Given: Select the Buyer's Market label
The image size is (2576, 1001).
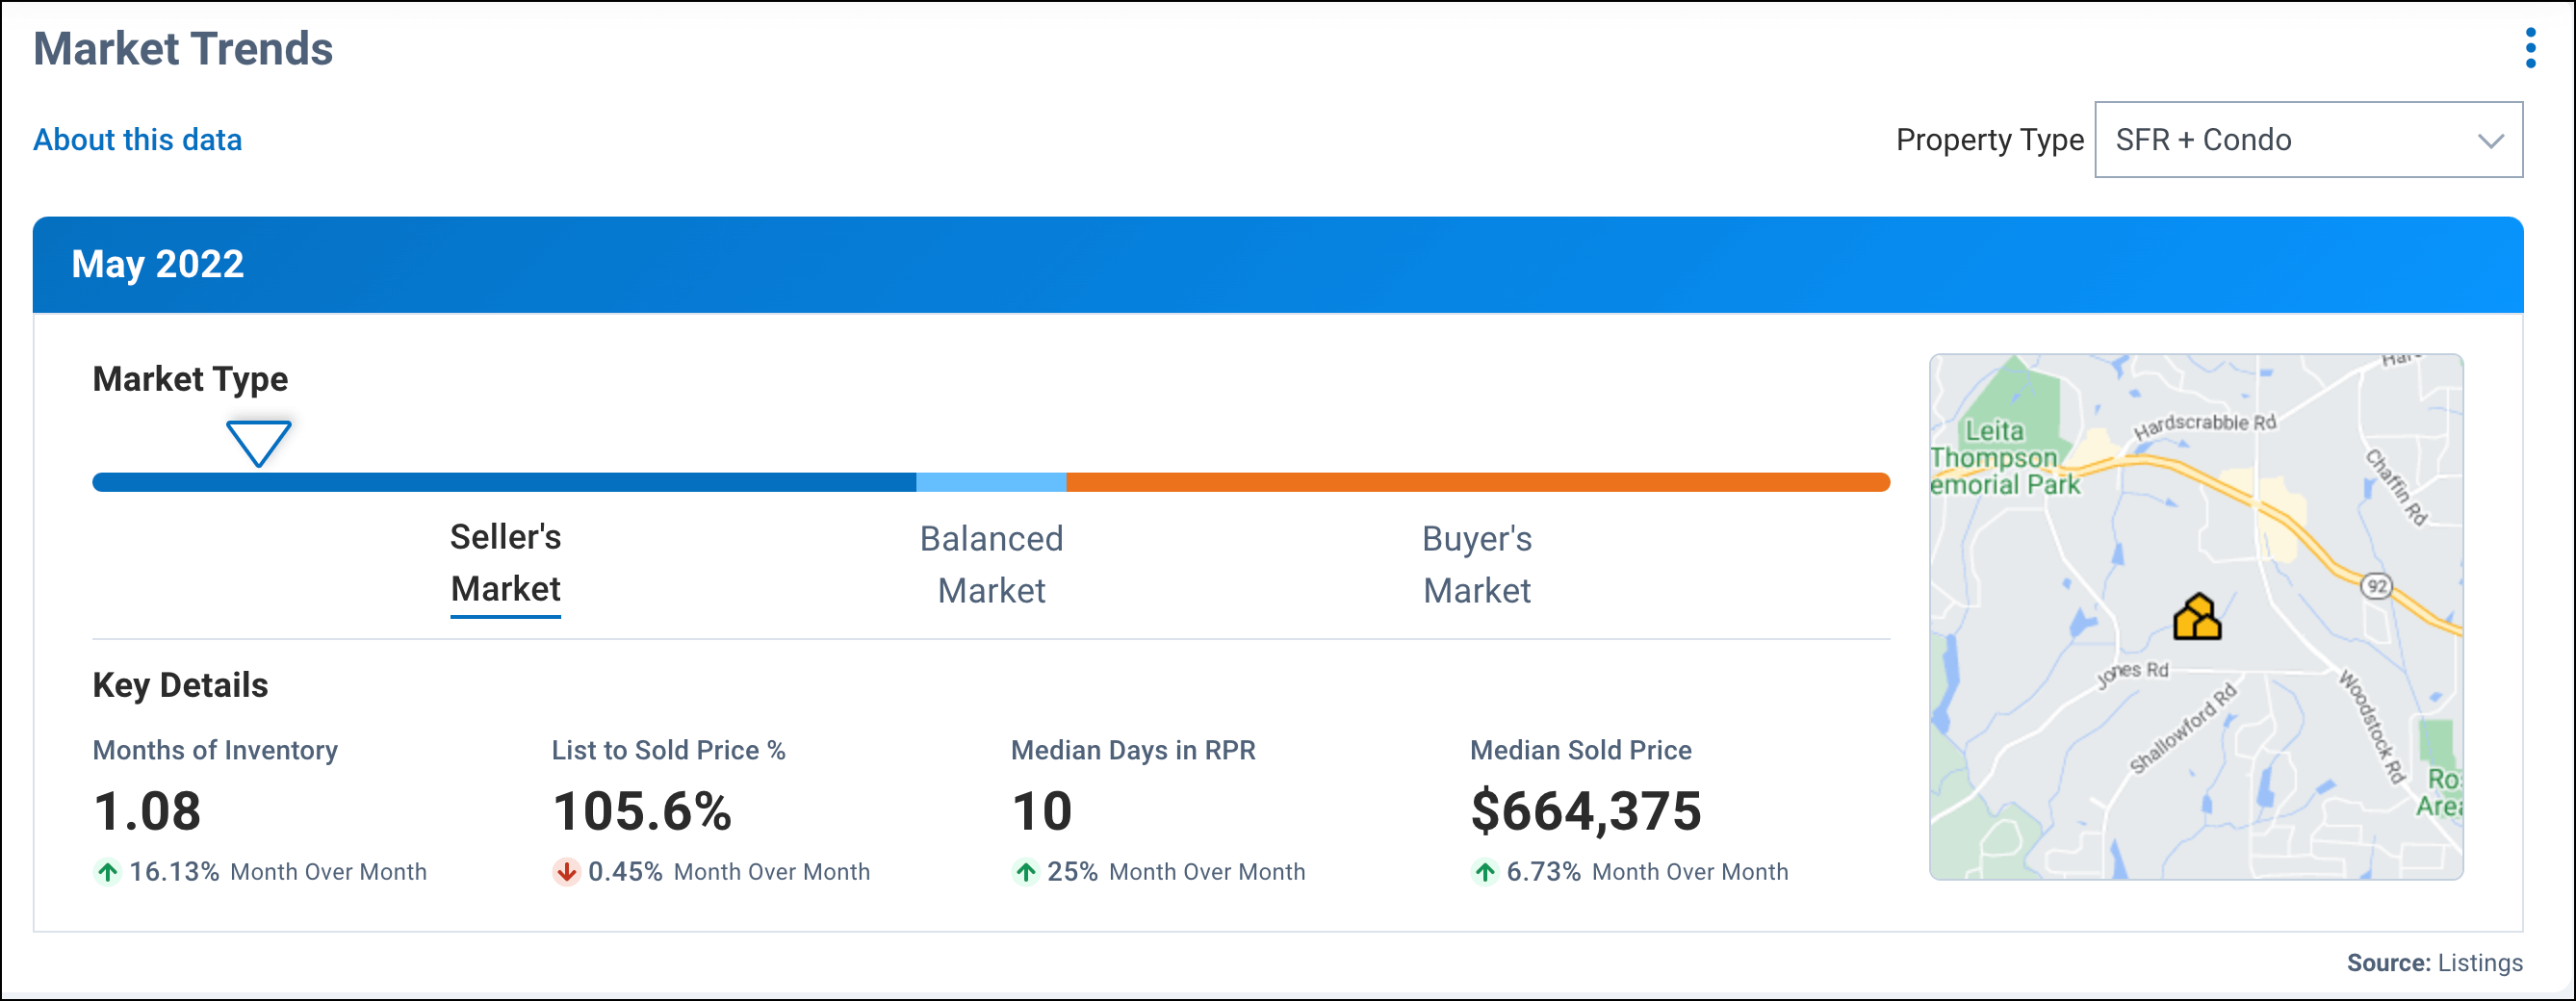Looking at the screenshot, I should [x=1476, y=563].
